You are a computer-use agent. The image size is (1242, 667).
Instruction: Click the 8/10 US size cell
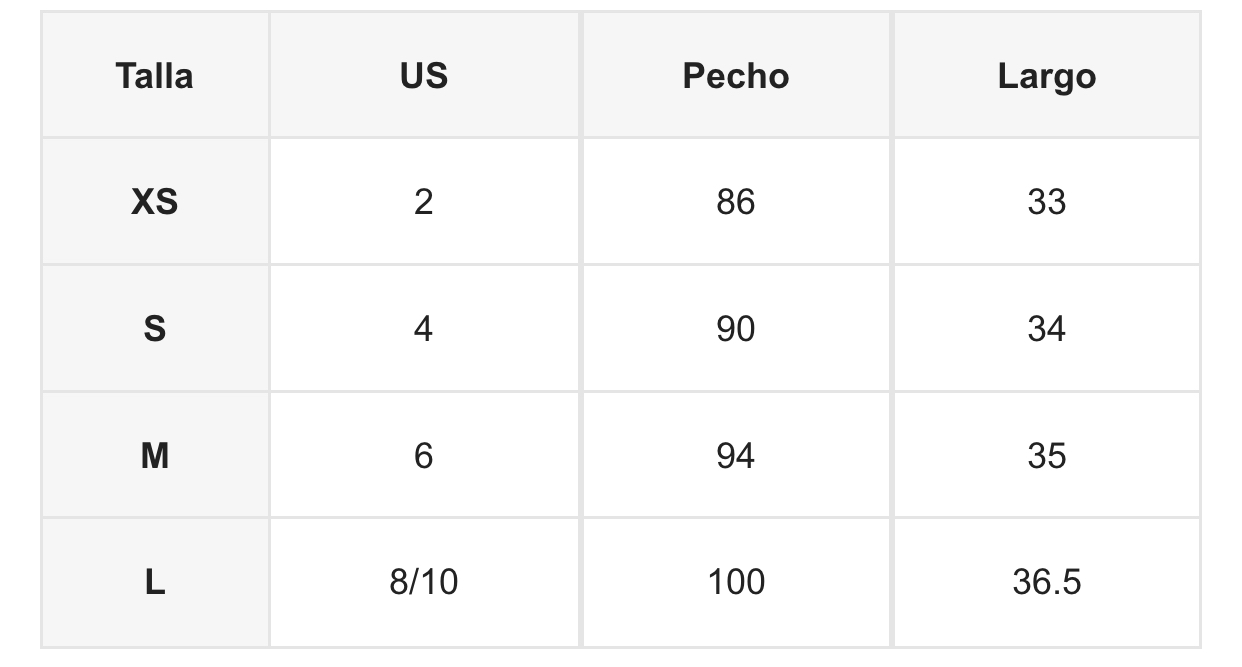point(424,582)
